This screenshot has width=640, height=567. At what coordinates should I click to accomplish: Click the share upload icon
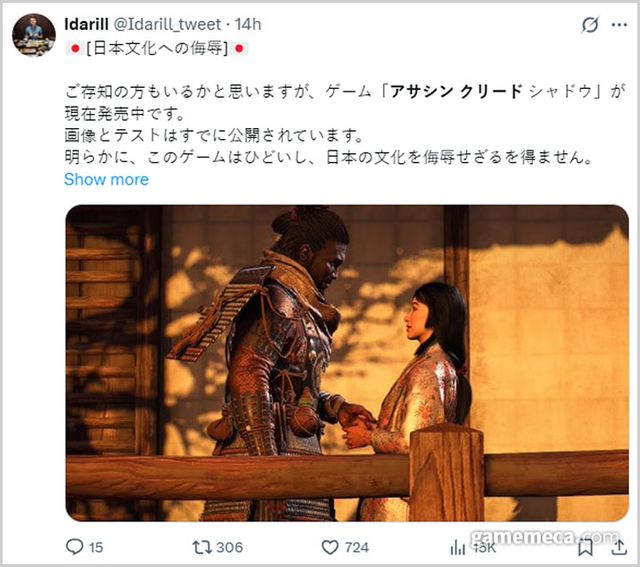[619, 547]
